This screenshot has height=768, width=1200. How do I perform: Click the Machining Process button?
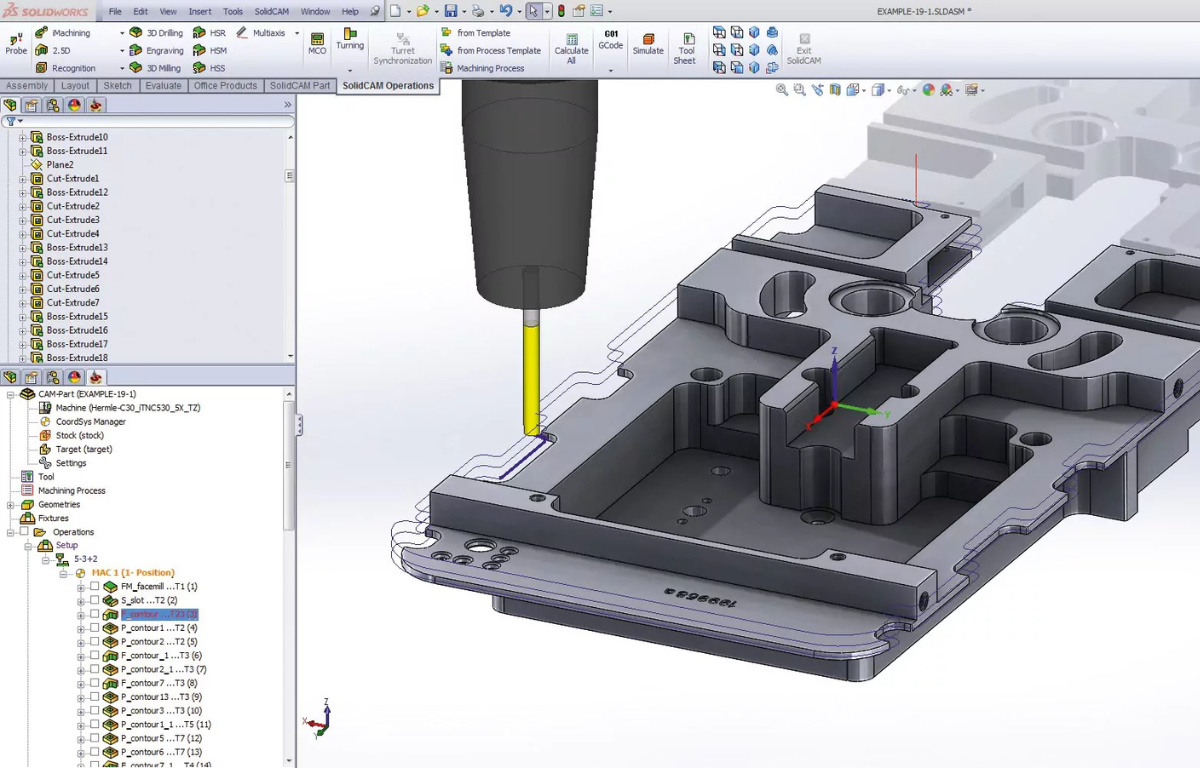point(490,68)
